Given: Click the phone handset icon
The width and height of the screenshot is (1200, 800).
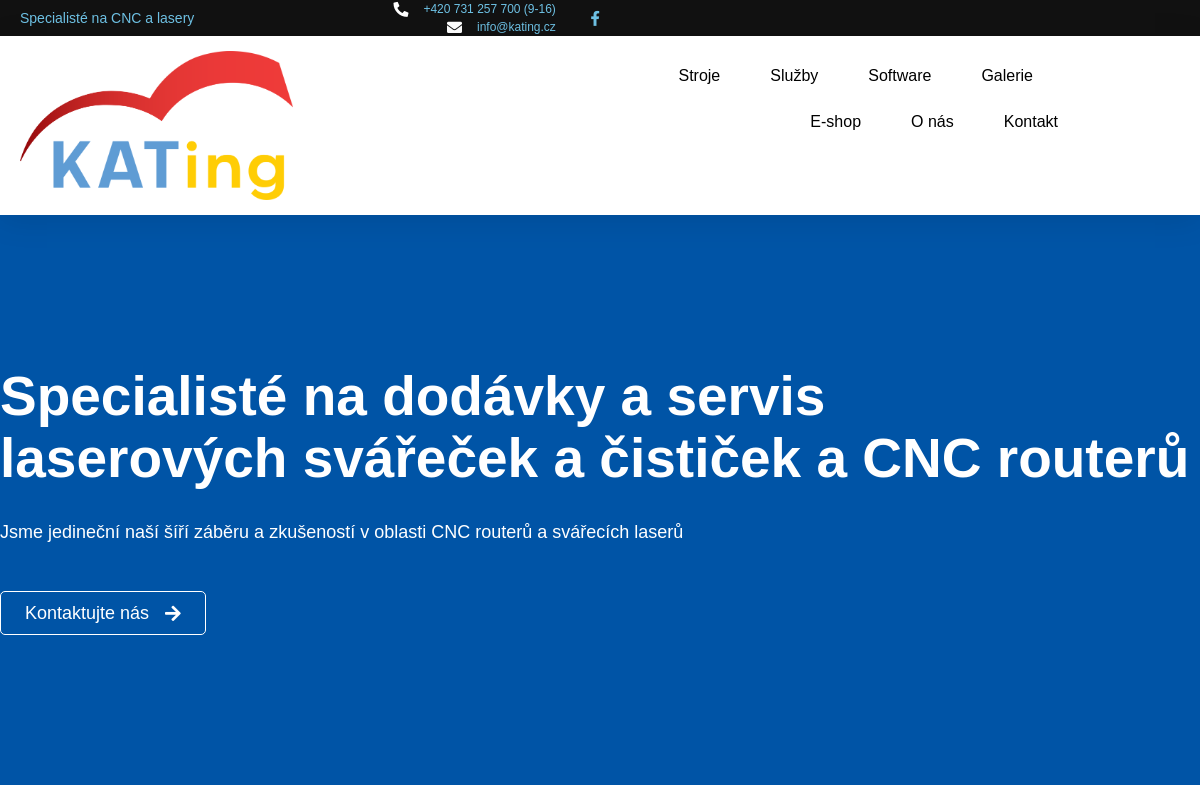Looking at the screenshot, I should (401, 9).
